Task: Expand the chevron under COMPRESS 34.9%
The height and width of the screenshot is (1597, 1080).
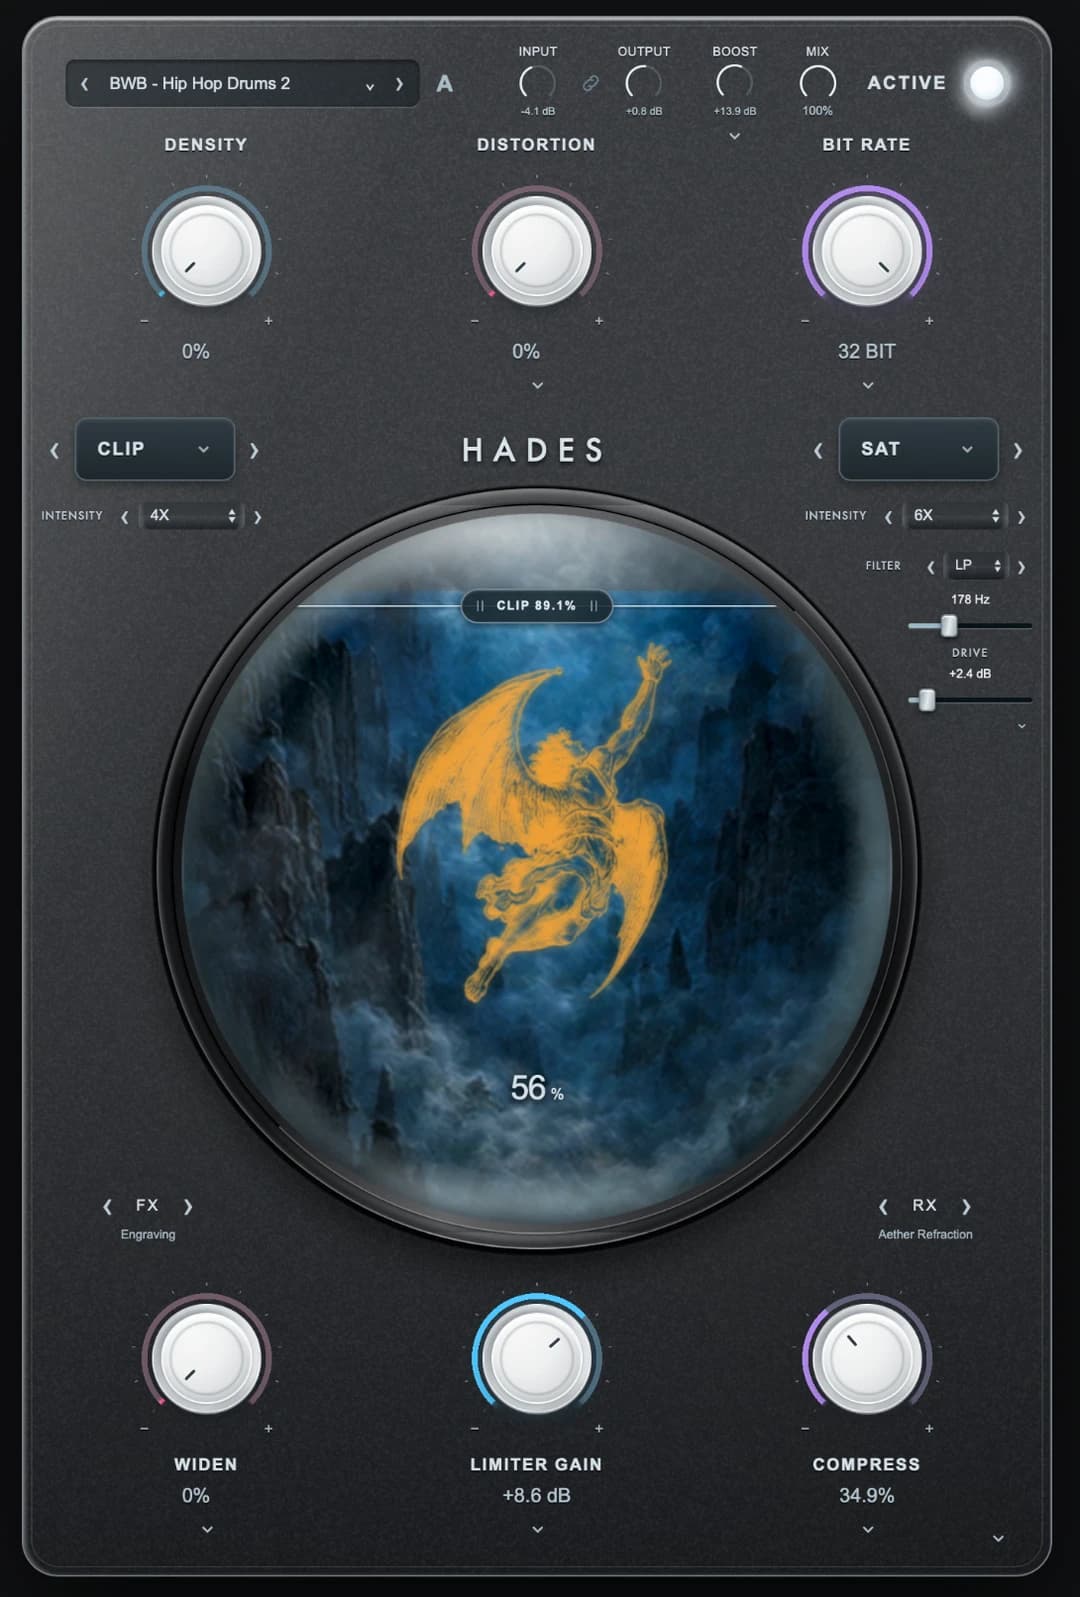Action: [x=868, y=1529]
